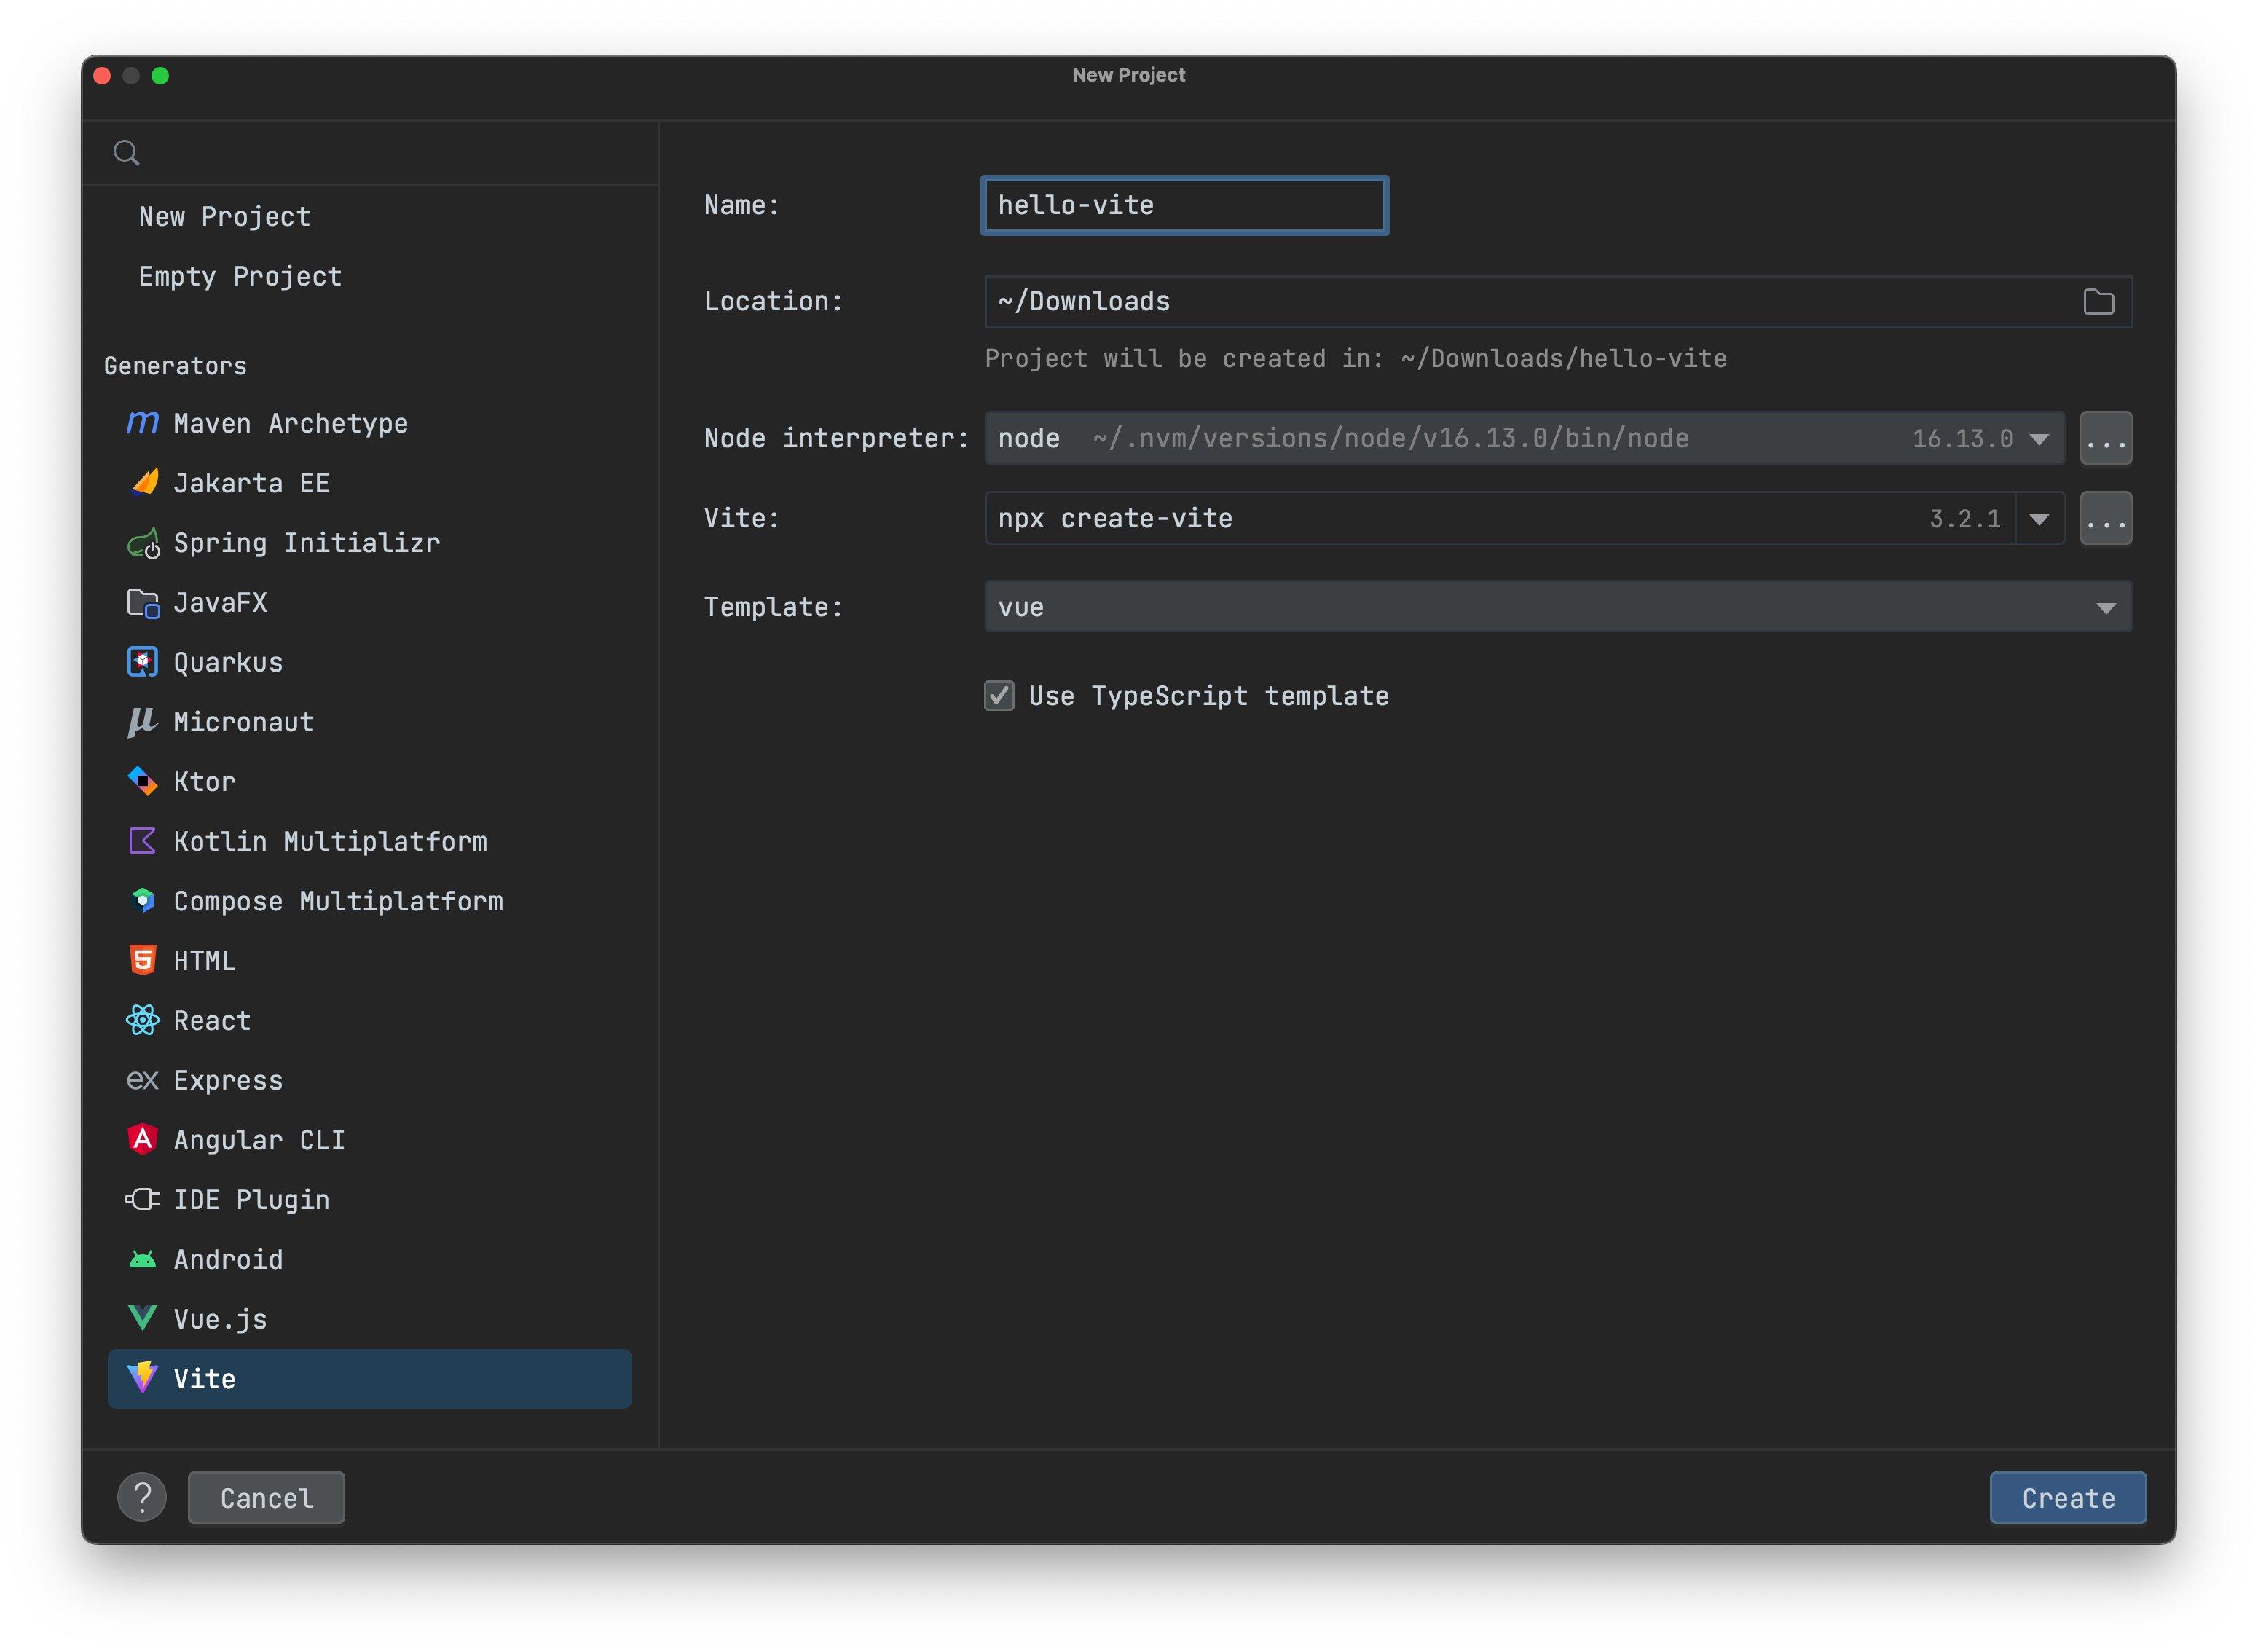2258x1652 pixels.
Task: Open the Node interpreter version dropdown
Action: coord(2040,438)
